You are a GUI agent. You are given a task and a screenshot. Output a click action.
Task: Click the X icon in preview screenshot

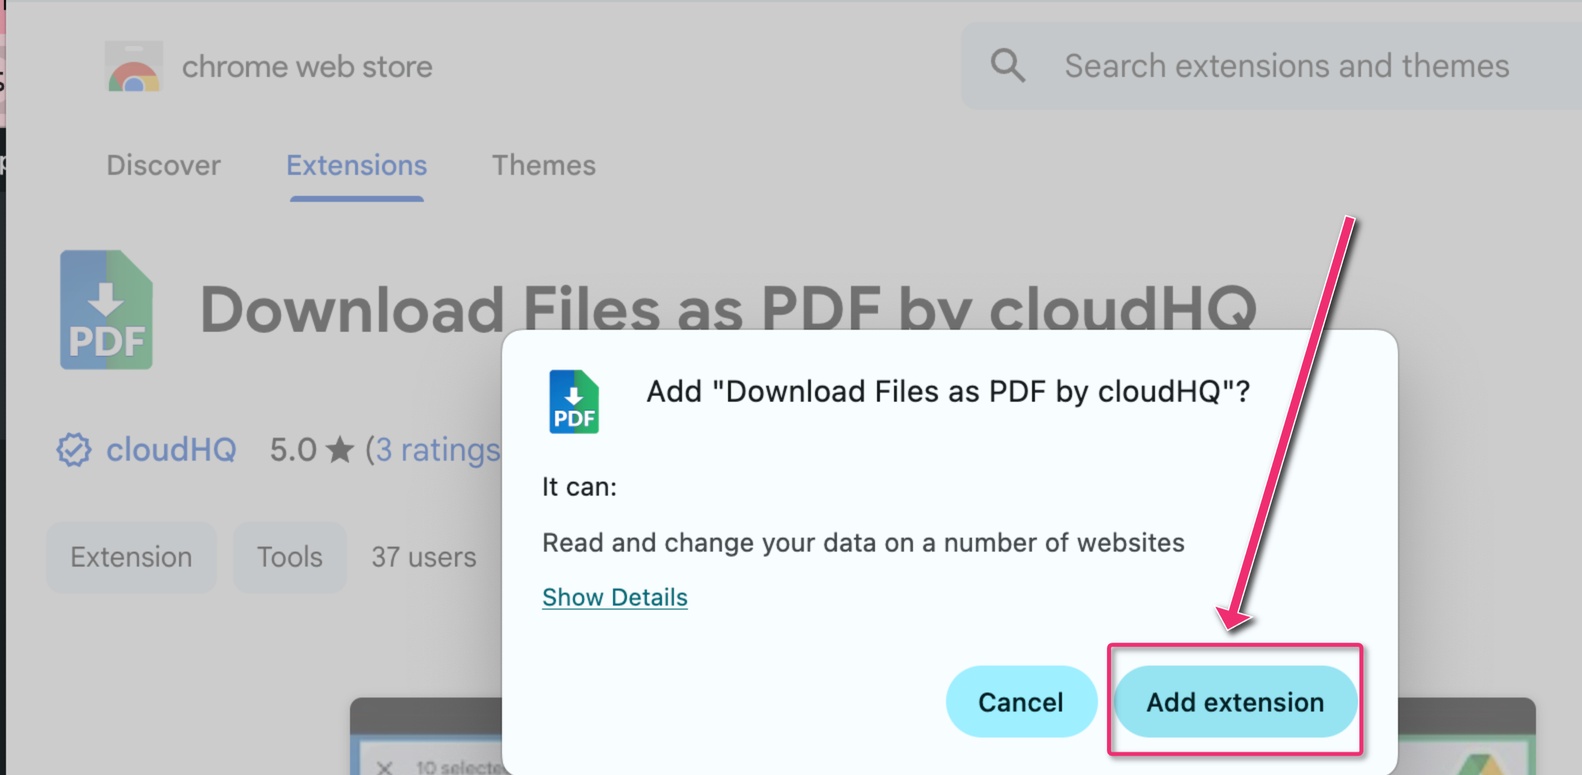[385, 767]
